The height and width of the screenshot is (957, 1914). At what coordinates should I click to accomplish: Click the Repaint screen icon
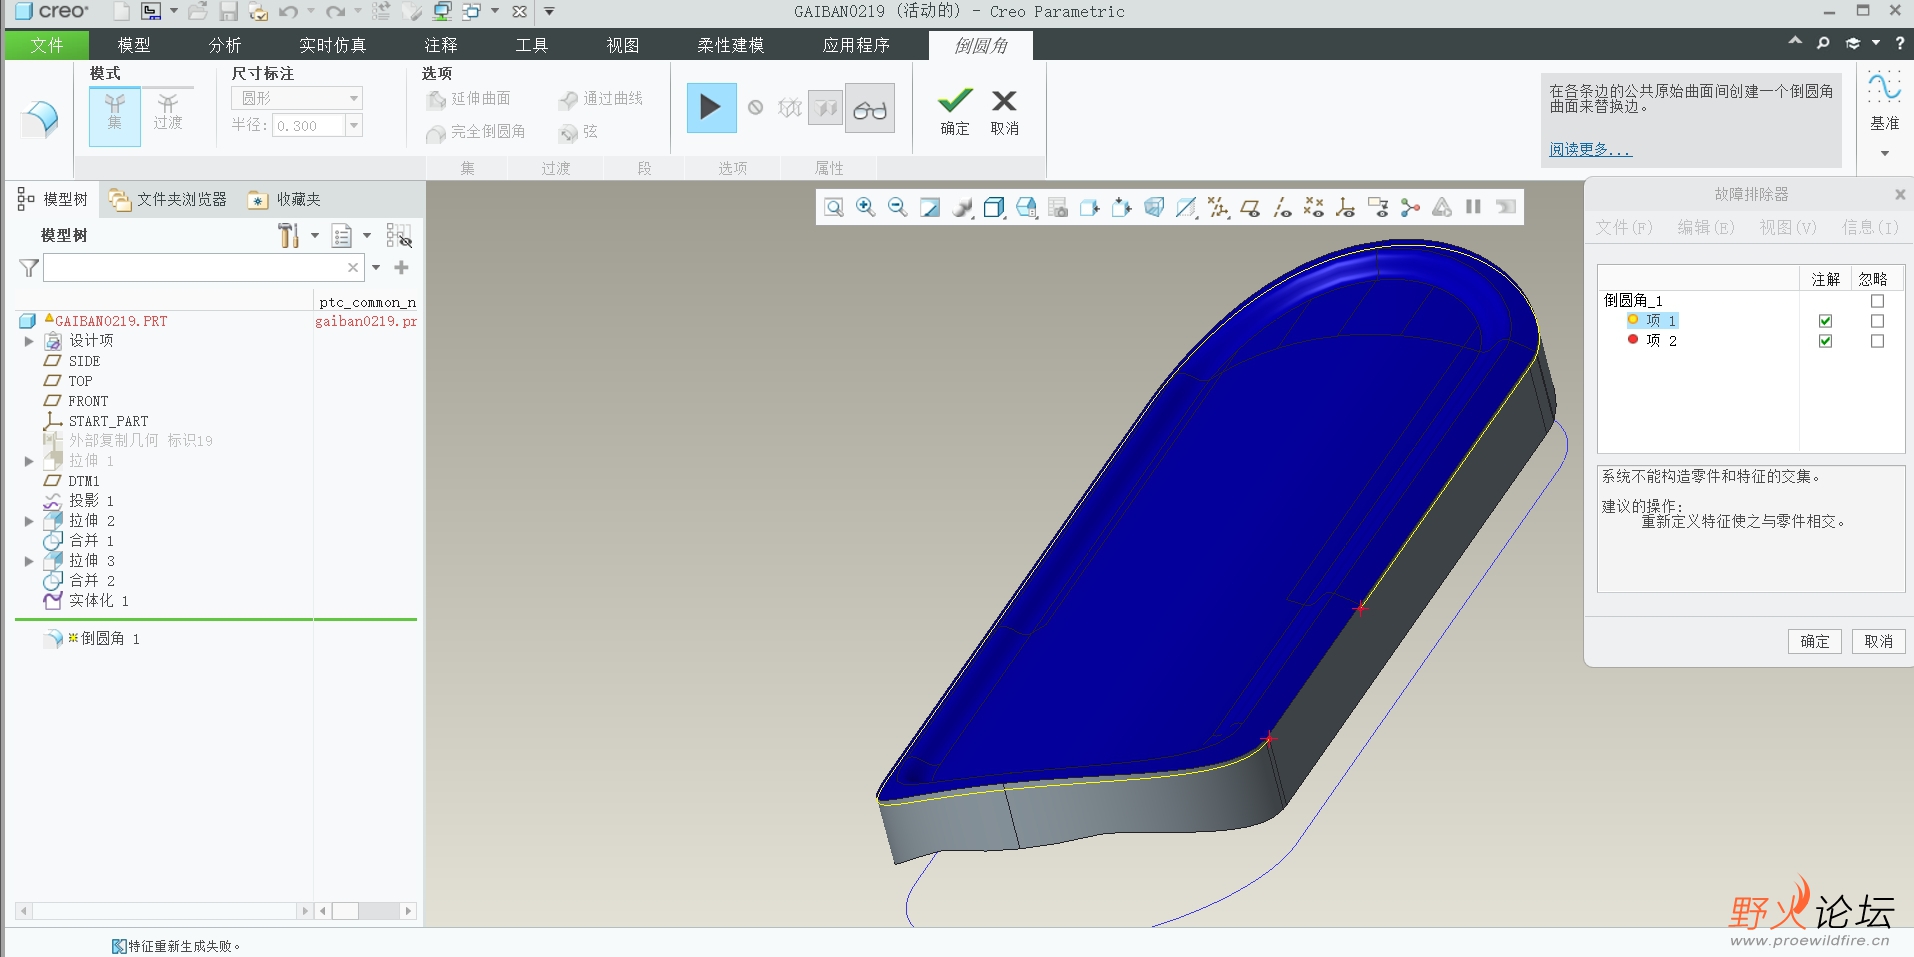point(930,207)
